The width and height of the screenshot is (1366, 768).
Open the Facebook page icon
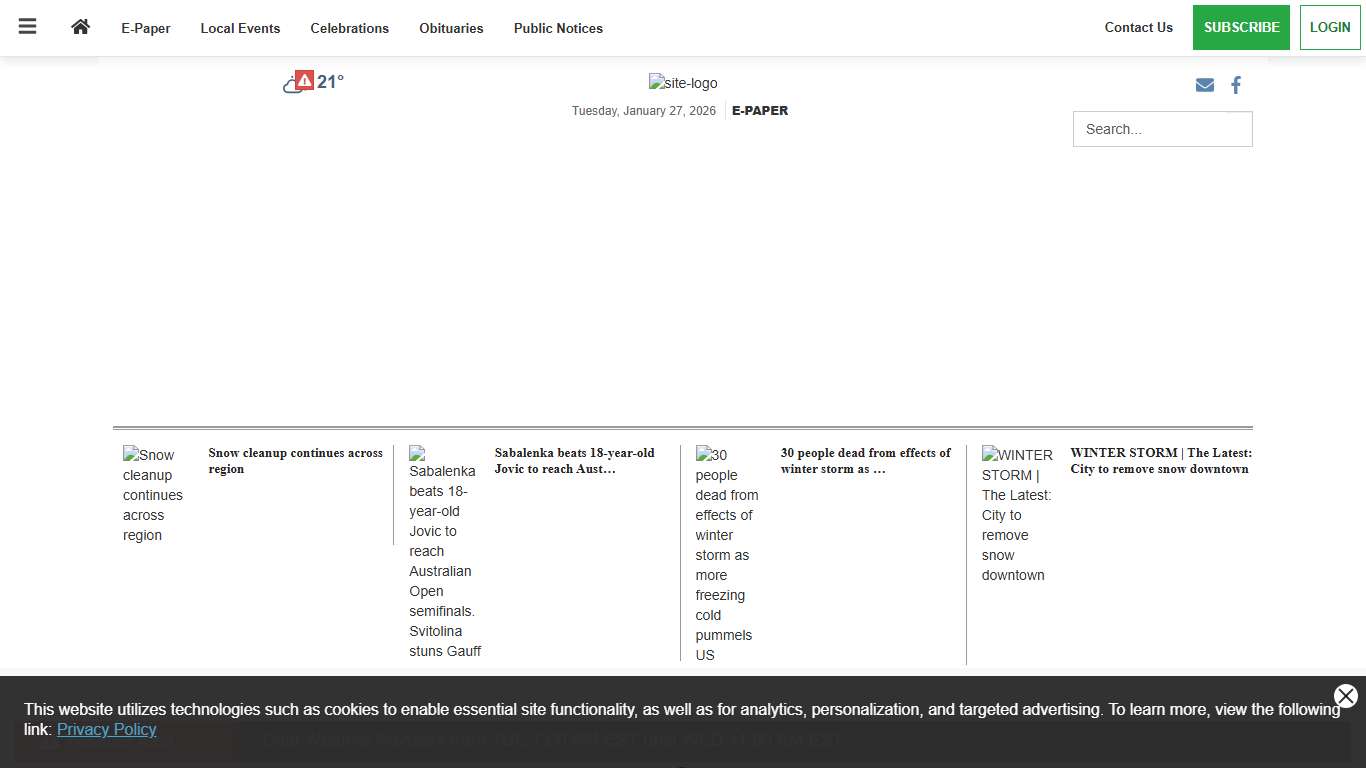1236,85
